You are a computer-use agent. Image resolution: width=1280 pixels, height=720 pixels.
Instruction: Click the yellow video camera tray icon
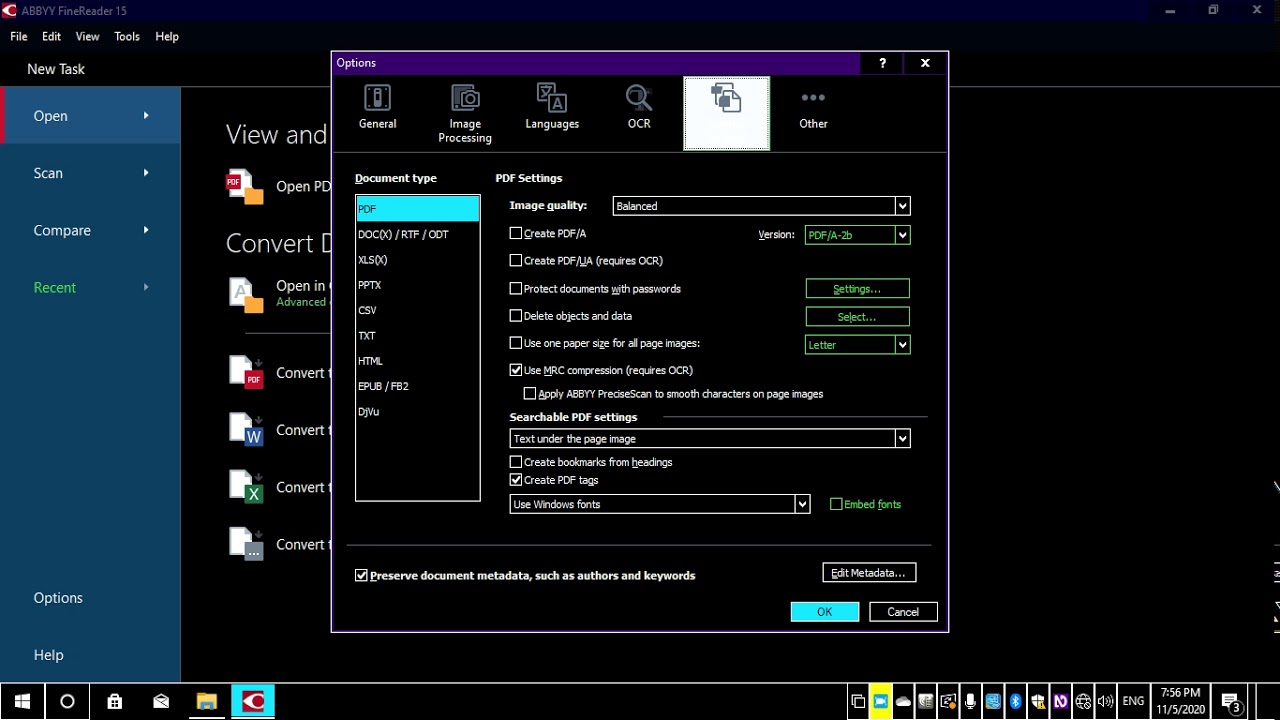click(881, 701)
